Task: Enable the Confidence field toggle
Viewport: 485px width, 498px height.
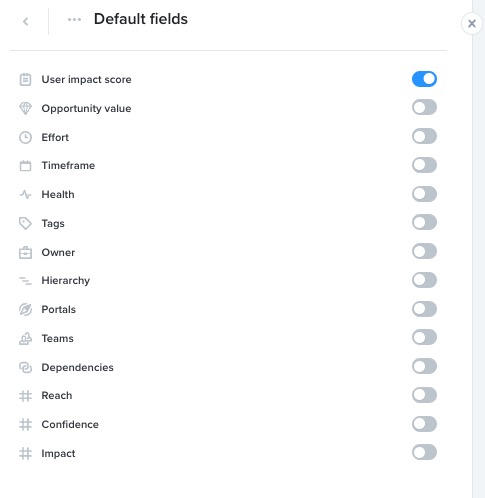Action: tap(424, 424)
